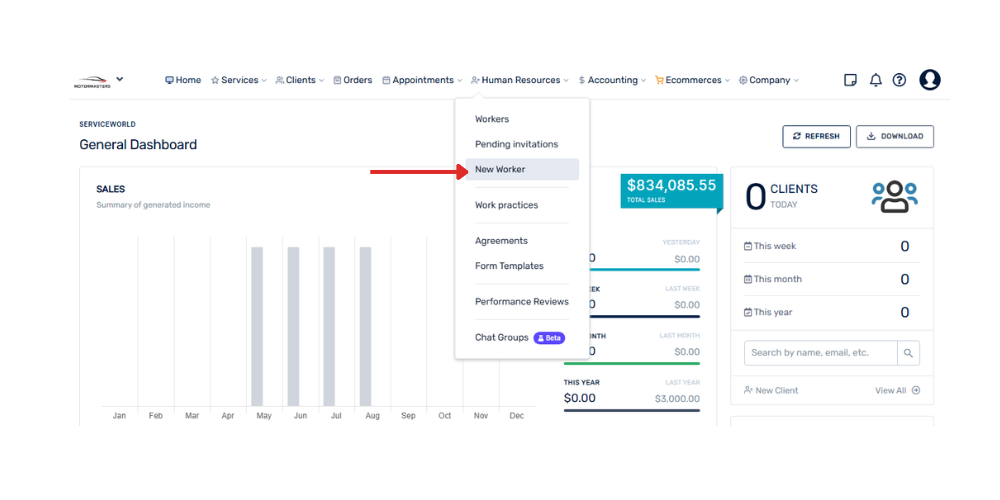Click the notification bell icon

pyautogui.click(x=876, y=80)
